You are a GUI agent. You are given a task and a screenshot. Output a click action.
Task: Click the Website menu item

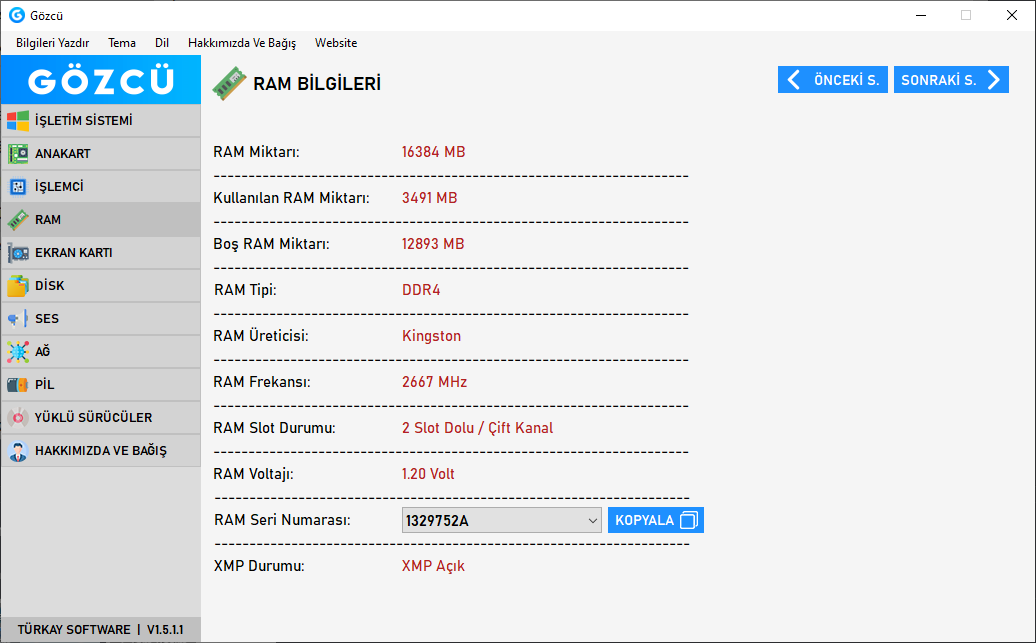336,43
